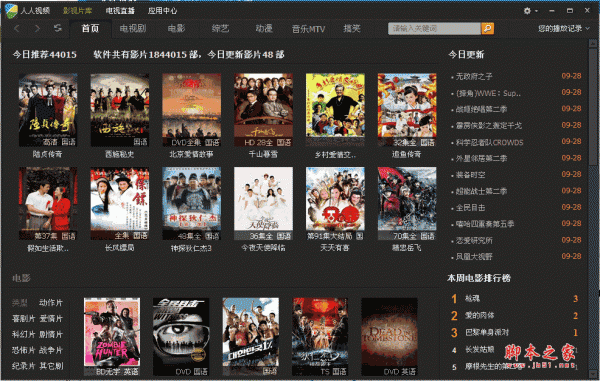Viewport: 600px width, 381px height.
Task: Select the 战争片 genre link
Action: click(51, 350)
